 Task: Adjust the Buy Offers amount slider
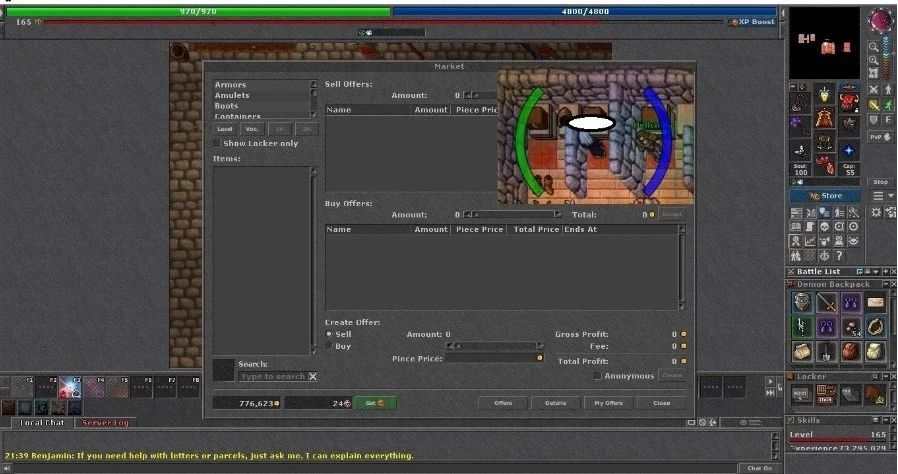tap(513, 215)
